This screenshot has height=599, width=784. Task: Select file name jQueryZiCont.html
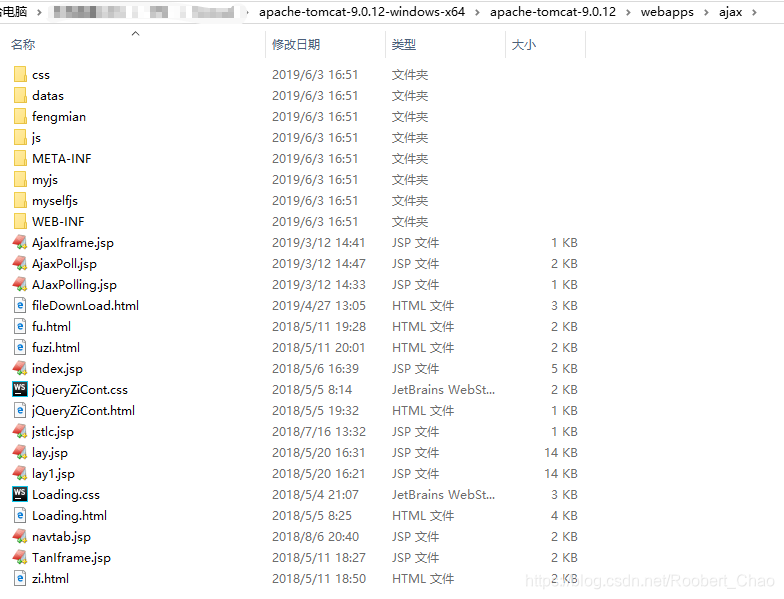click(x=84, y=410)
